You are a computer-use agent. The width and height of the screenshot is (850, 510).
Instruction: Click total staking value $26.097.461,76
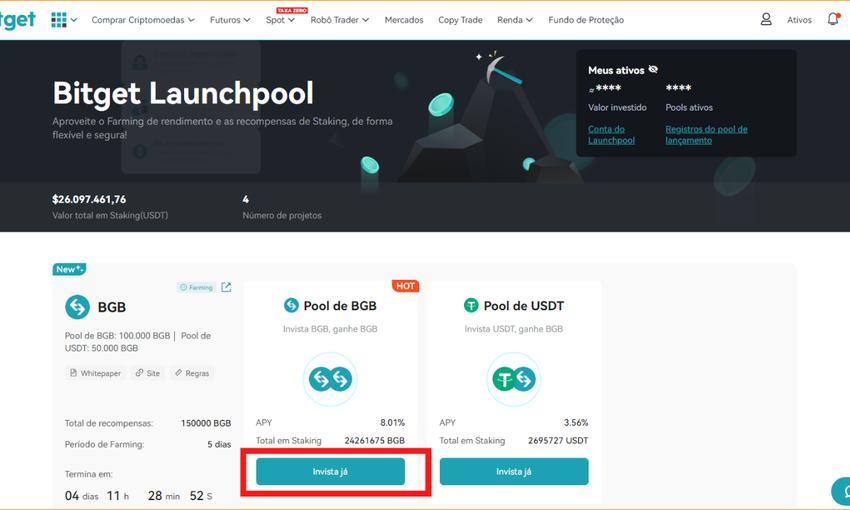pyautogui.click(x=89, y=199)
